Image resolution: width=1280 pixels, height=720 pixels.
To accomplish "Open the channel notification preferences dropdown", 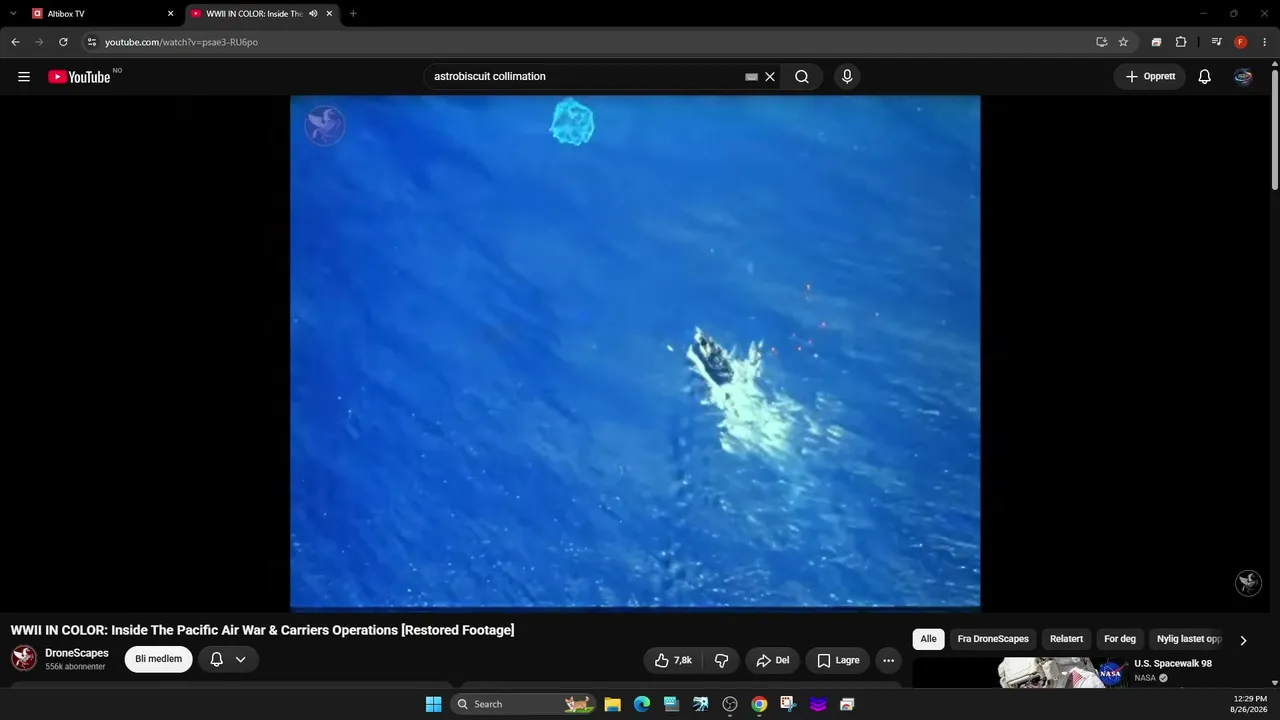I will (227, 660).
